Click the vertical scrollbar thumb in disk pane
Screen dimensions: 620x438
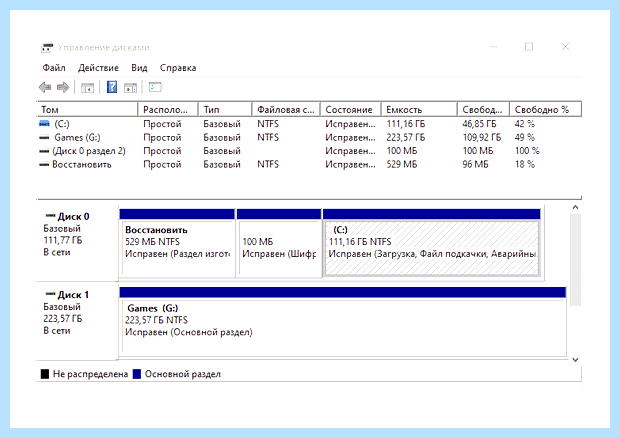pyautogui.click(x=575, y=260)
